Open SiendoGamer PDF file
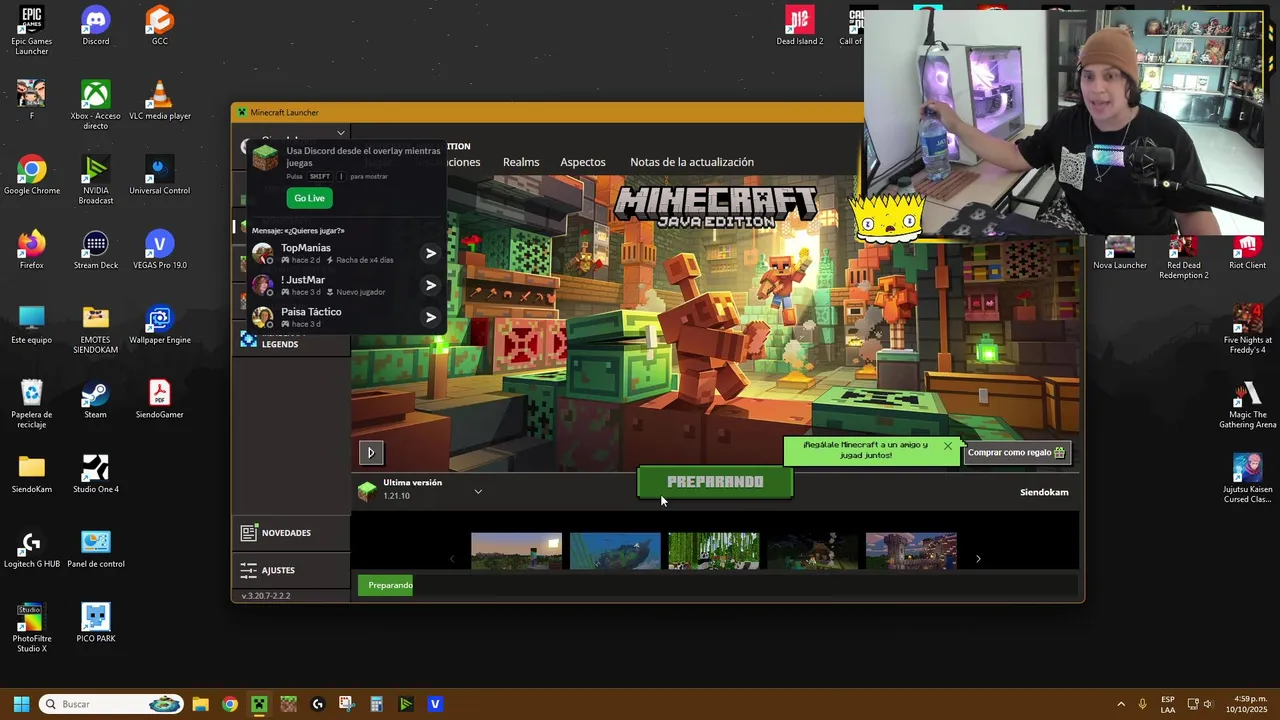The width and height of the screenshot is (1280, 720). 159,399
